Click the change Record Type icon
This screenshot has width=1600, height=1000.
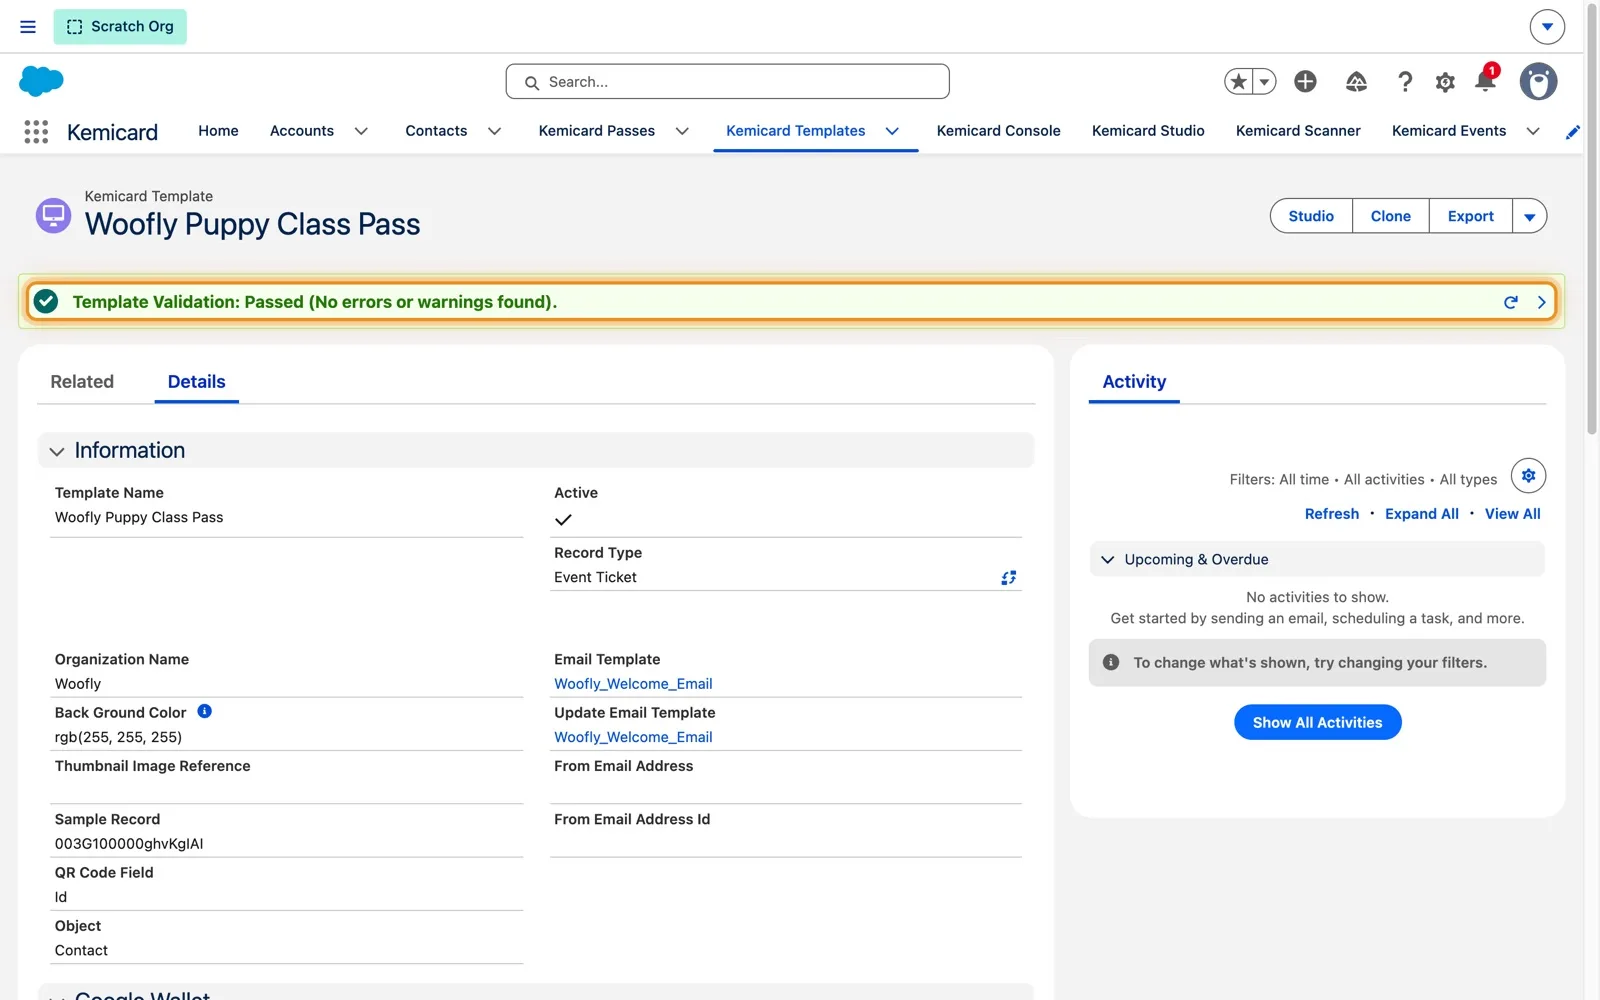coord(1009,578)
